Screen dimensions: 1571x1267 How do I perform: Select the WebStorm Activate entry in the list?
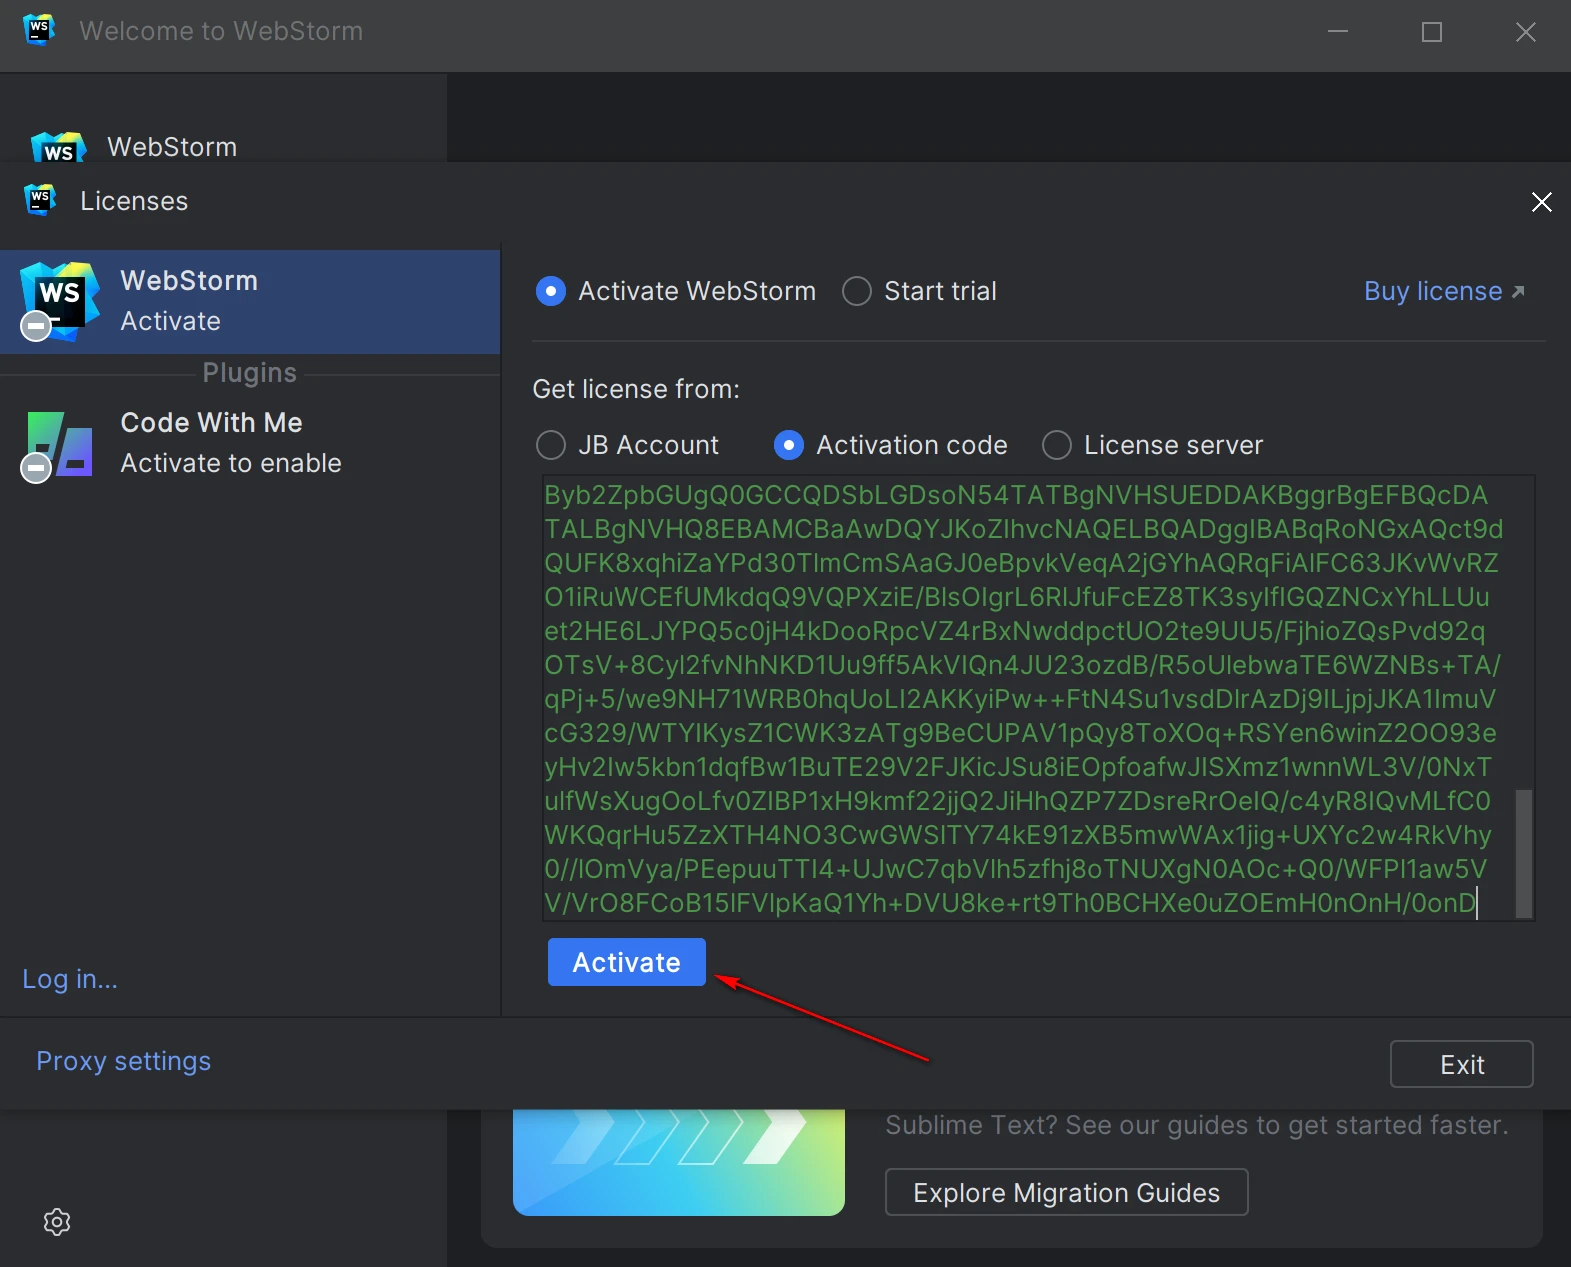tap(250, 301)
